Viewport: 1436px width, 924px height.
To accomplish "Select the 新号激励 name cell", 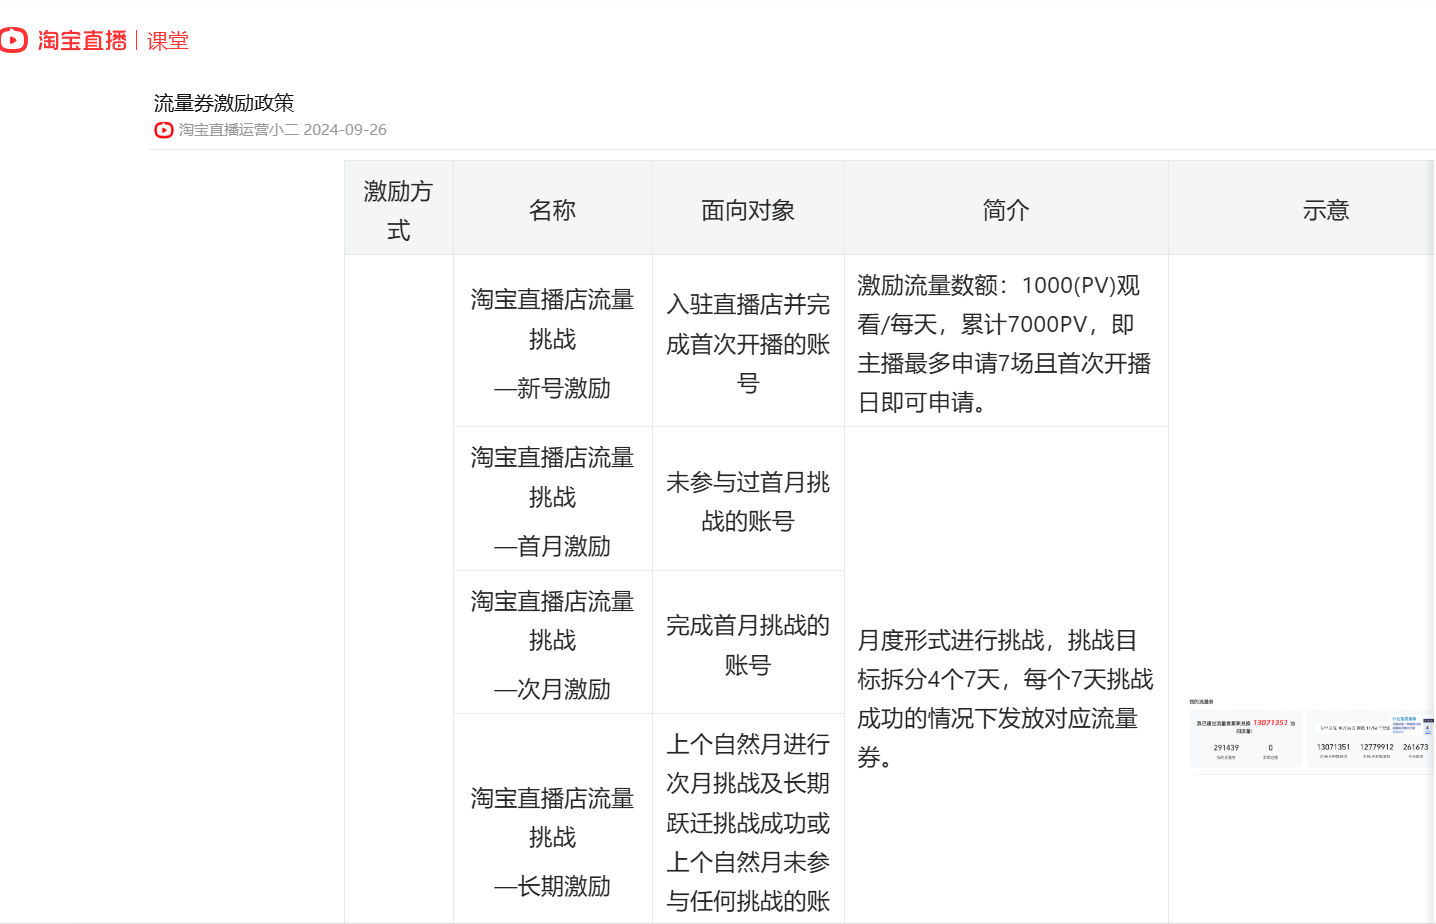I will (553, 341).
